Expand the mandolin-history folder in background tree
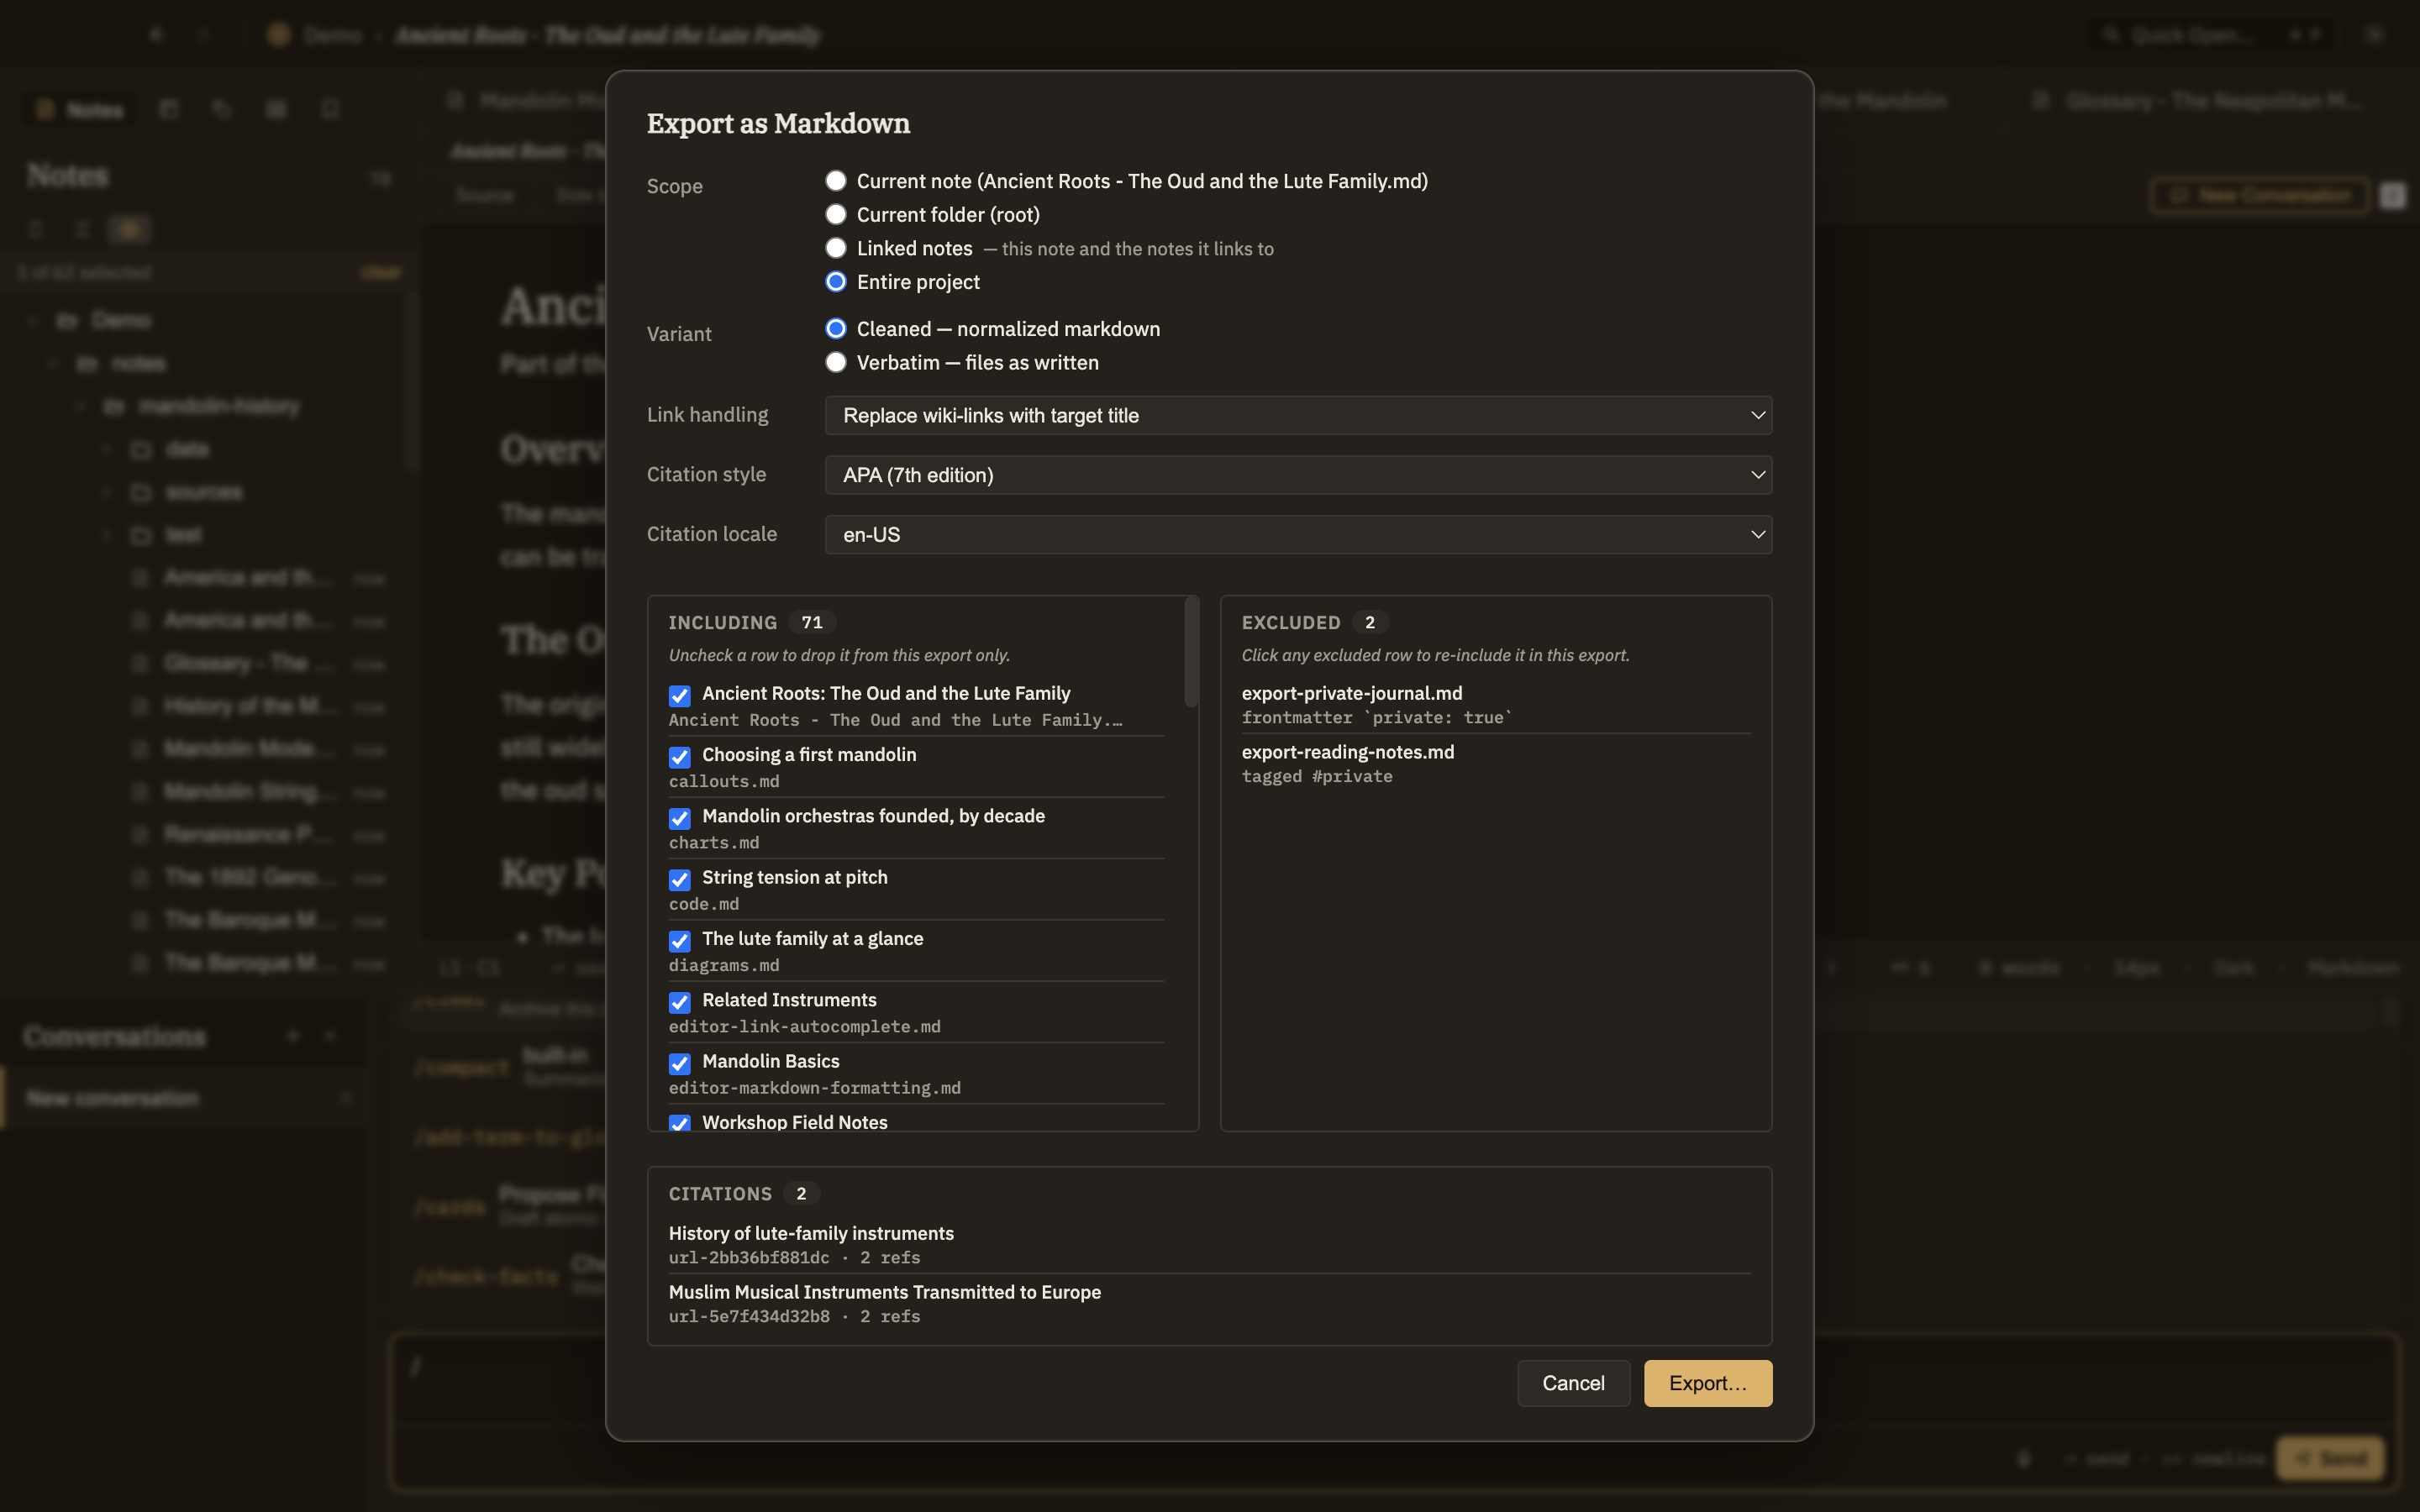This screenshot has height=1512, width=2420. point(80,406)
